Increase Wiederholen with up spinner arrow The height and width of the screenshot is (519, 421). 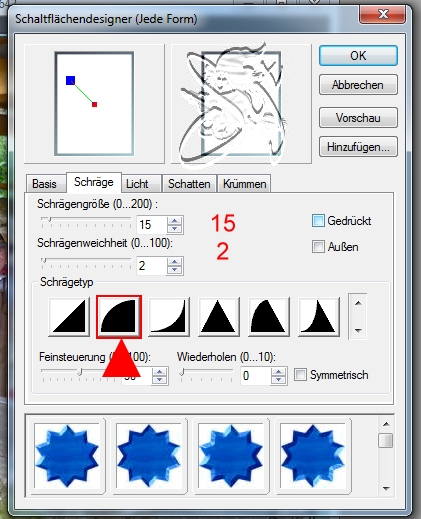278,372
